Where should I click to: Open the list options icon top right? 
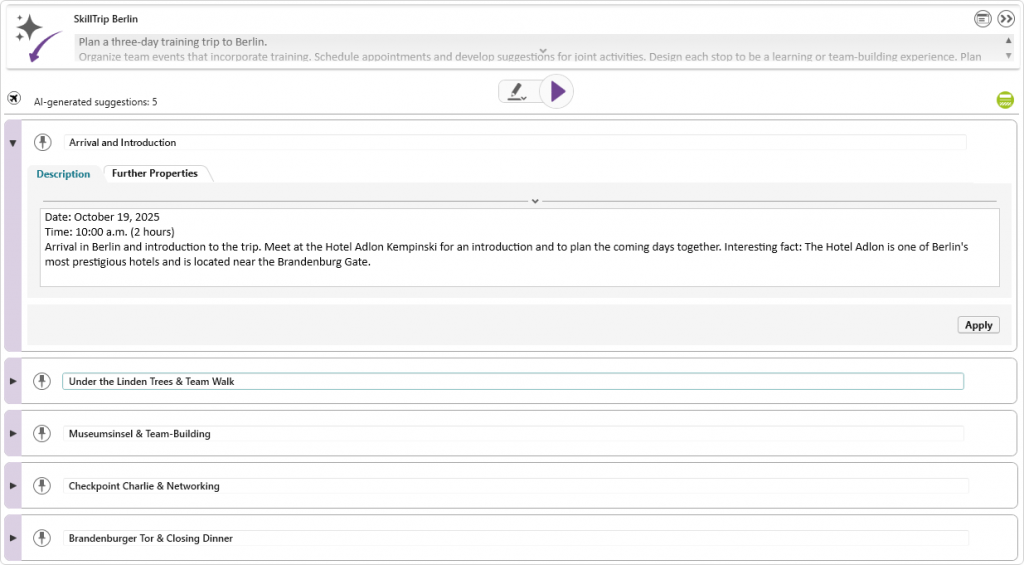982,19
